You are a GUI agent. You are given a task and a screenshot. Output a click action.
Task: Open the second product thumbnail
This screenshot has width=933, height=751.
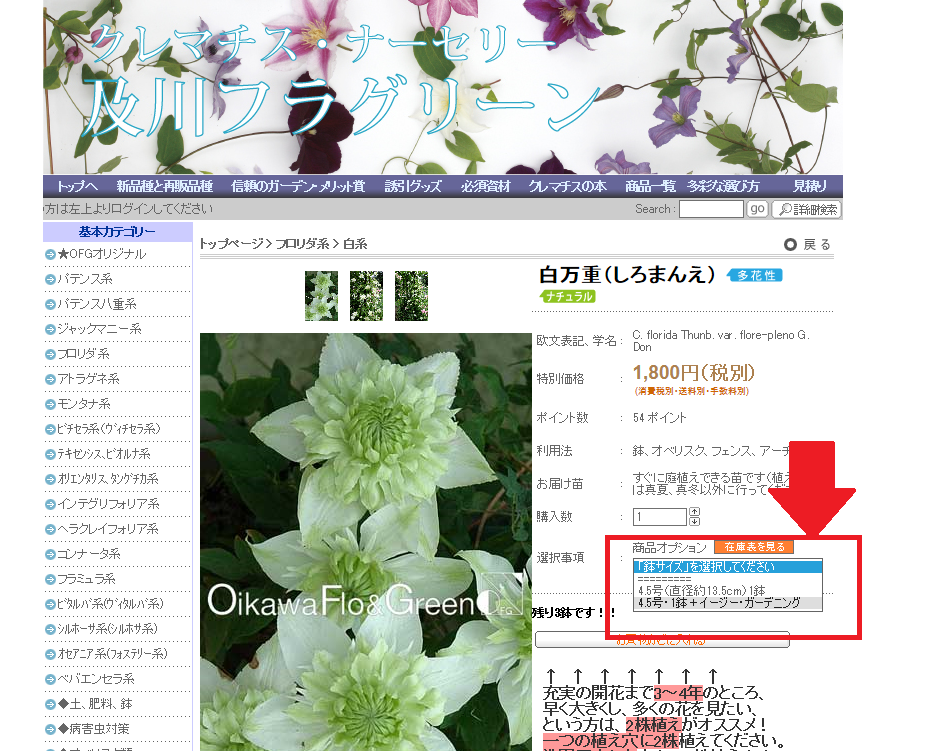click(x=367, y=296)
